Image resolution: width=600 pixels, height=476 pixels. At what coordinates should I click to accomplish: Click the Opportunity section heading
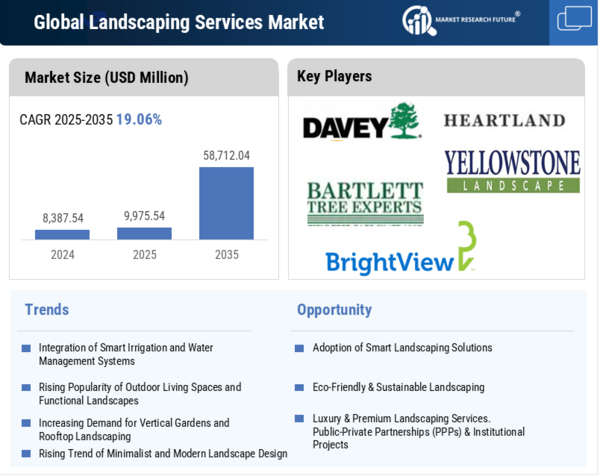[334, 310]
